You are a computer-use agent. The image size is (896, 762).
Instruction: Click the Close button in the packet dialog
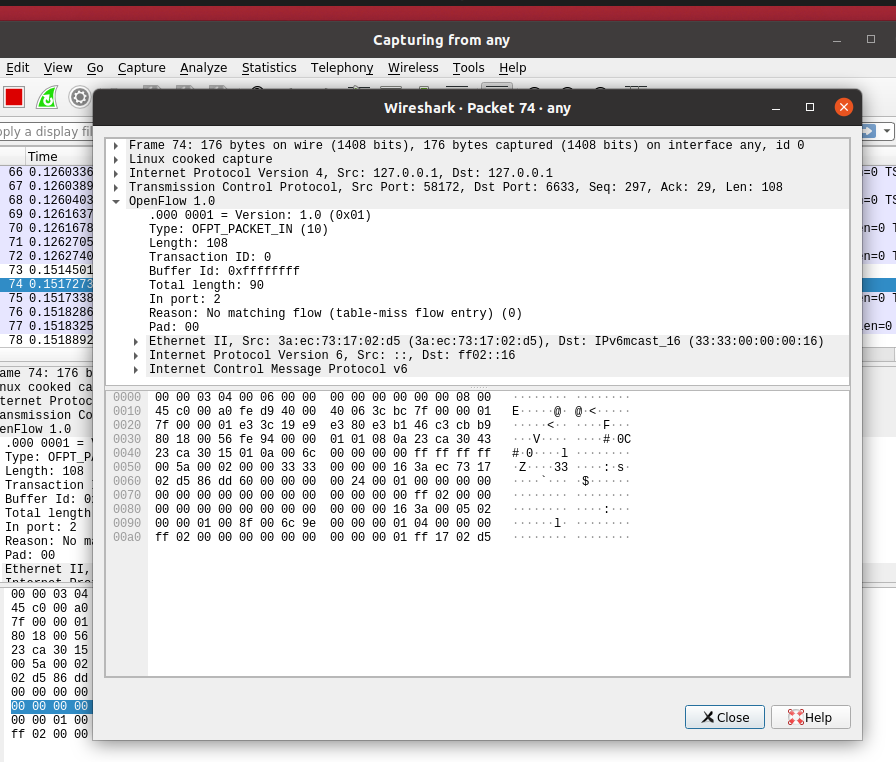pyautogui.click(x=725, y=717)
